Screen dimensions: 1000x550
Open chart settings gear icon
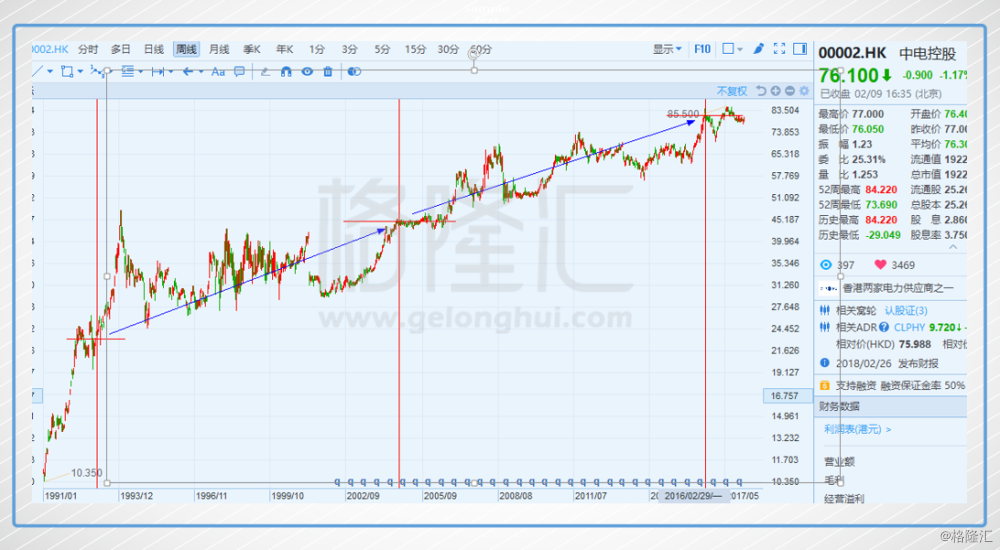click(804, 91)
